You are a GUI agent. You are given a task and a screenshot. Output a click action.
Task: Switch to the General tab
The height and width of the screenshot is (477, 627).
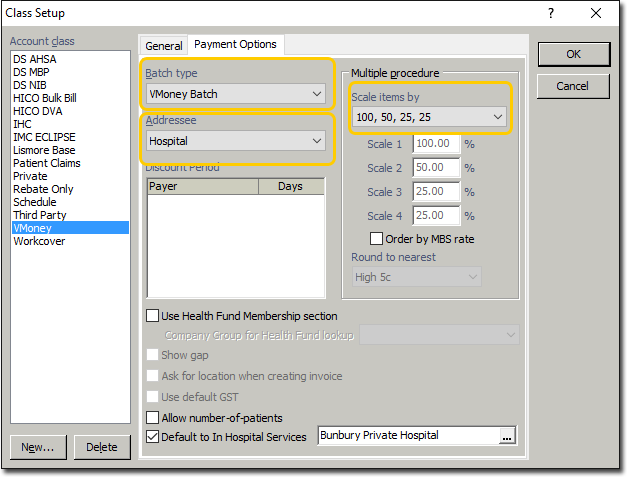164,46
